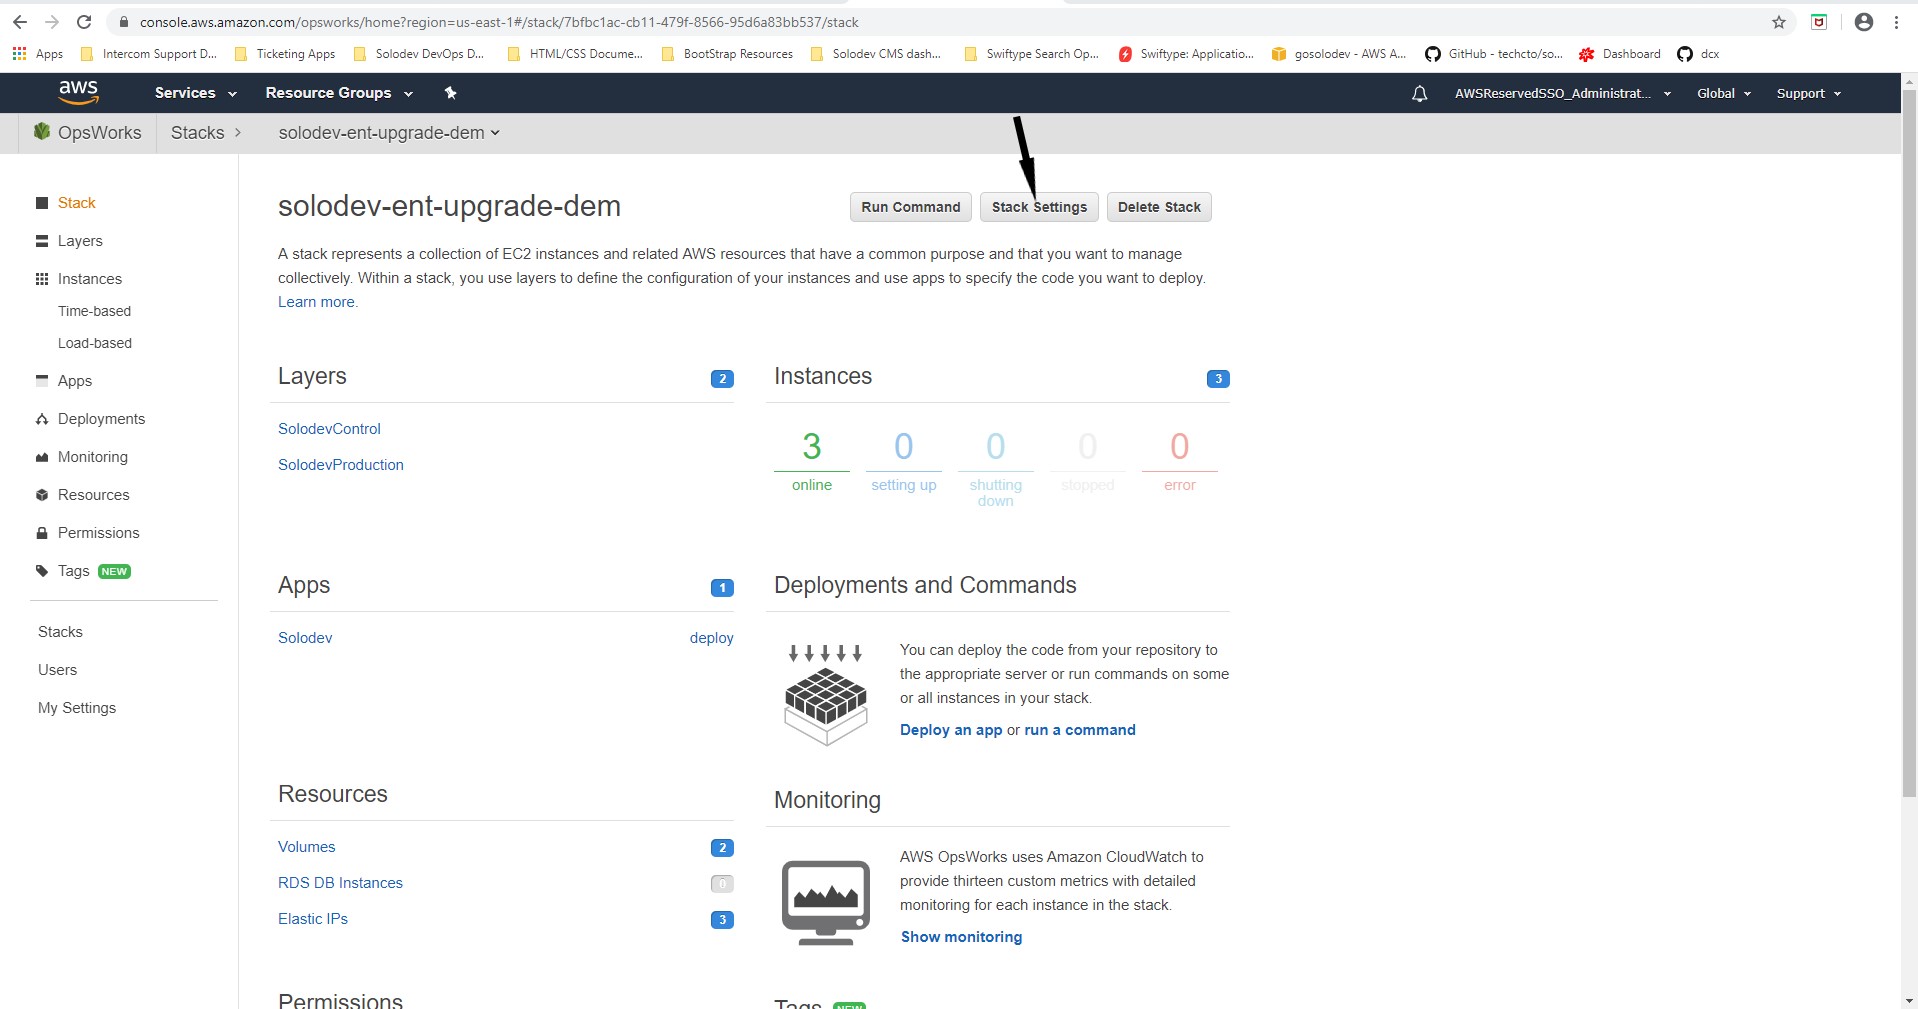
Task: Open the SolodevProduction layer
Action: [341, 465]
